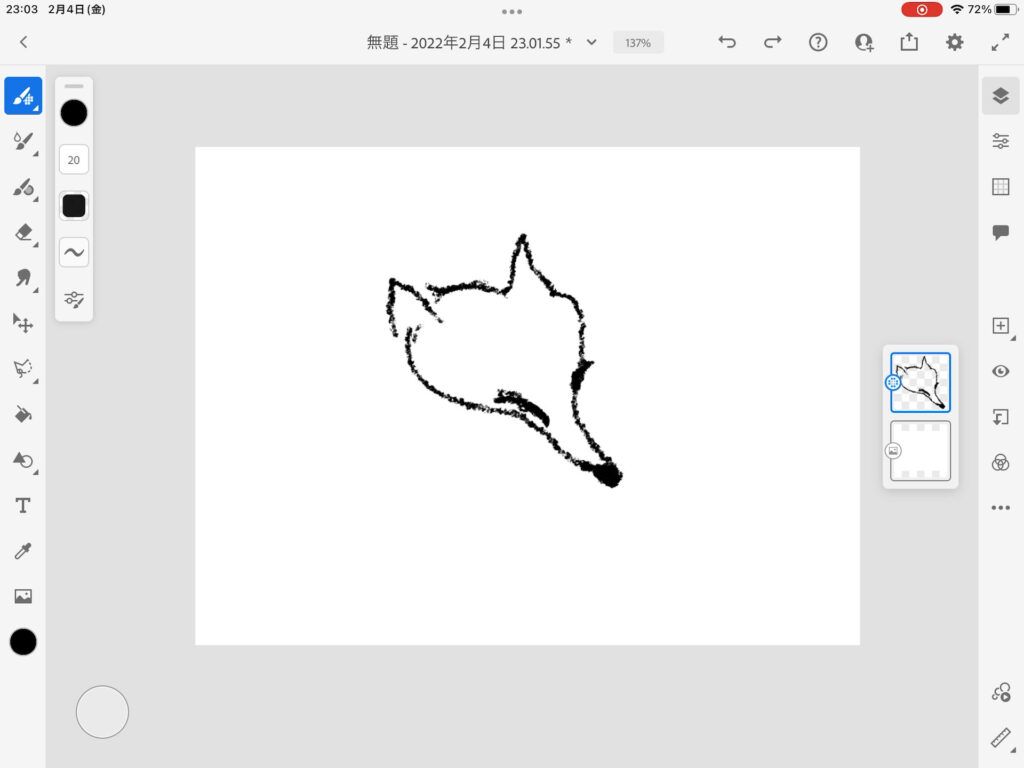Toggle the Layers panel
This screenshot has width=1024, height=768.
1000,96
